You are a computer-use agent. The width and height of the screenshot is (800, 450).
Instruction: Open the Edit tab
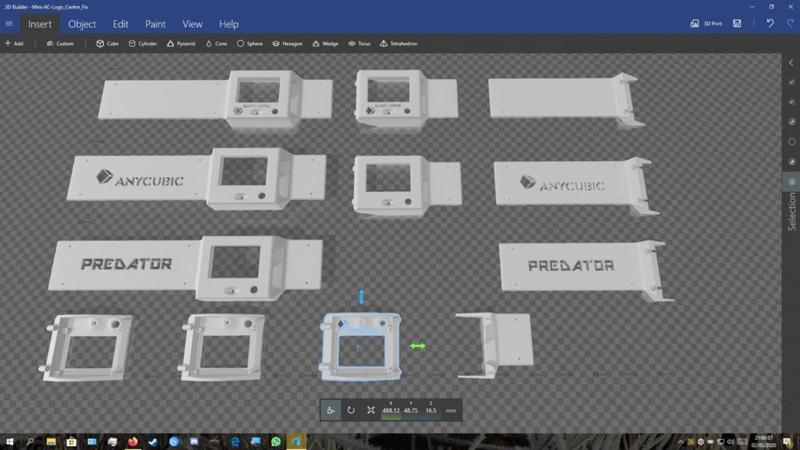pos(120,24)
